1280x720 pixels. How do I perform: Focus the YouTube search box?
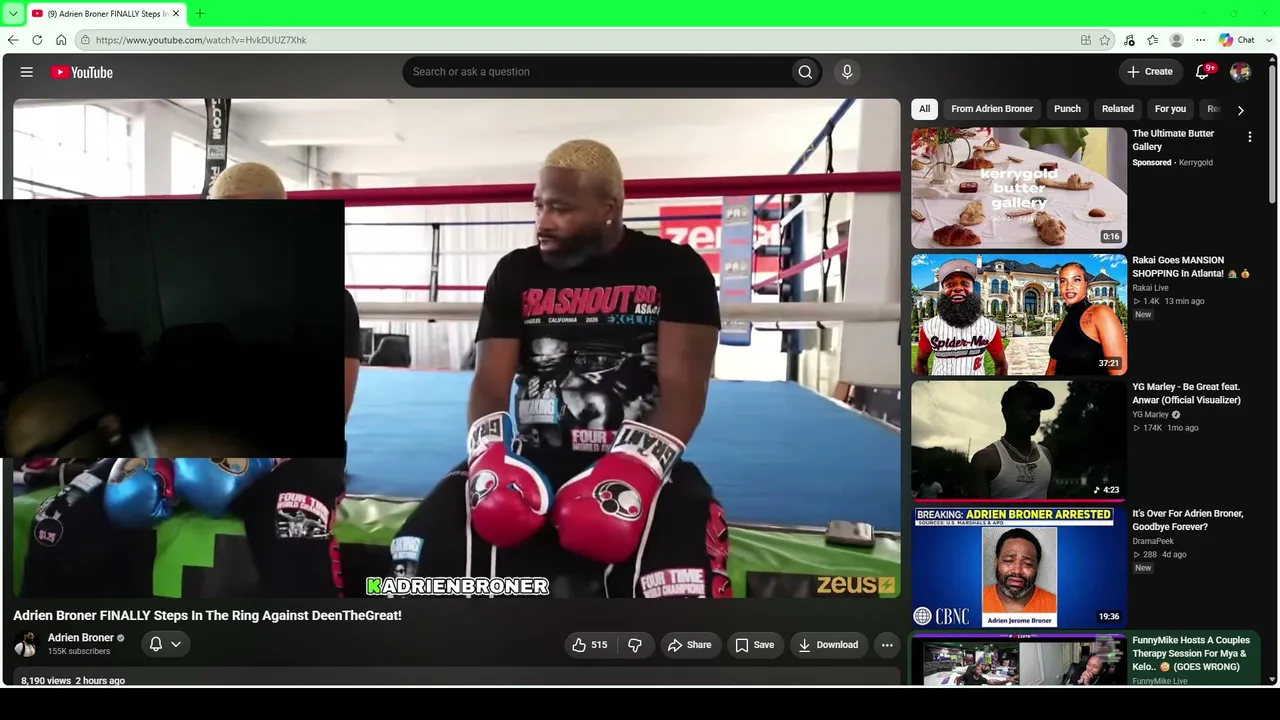coord(595,72)
